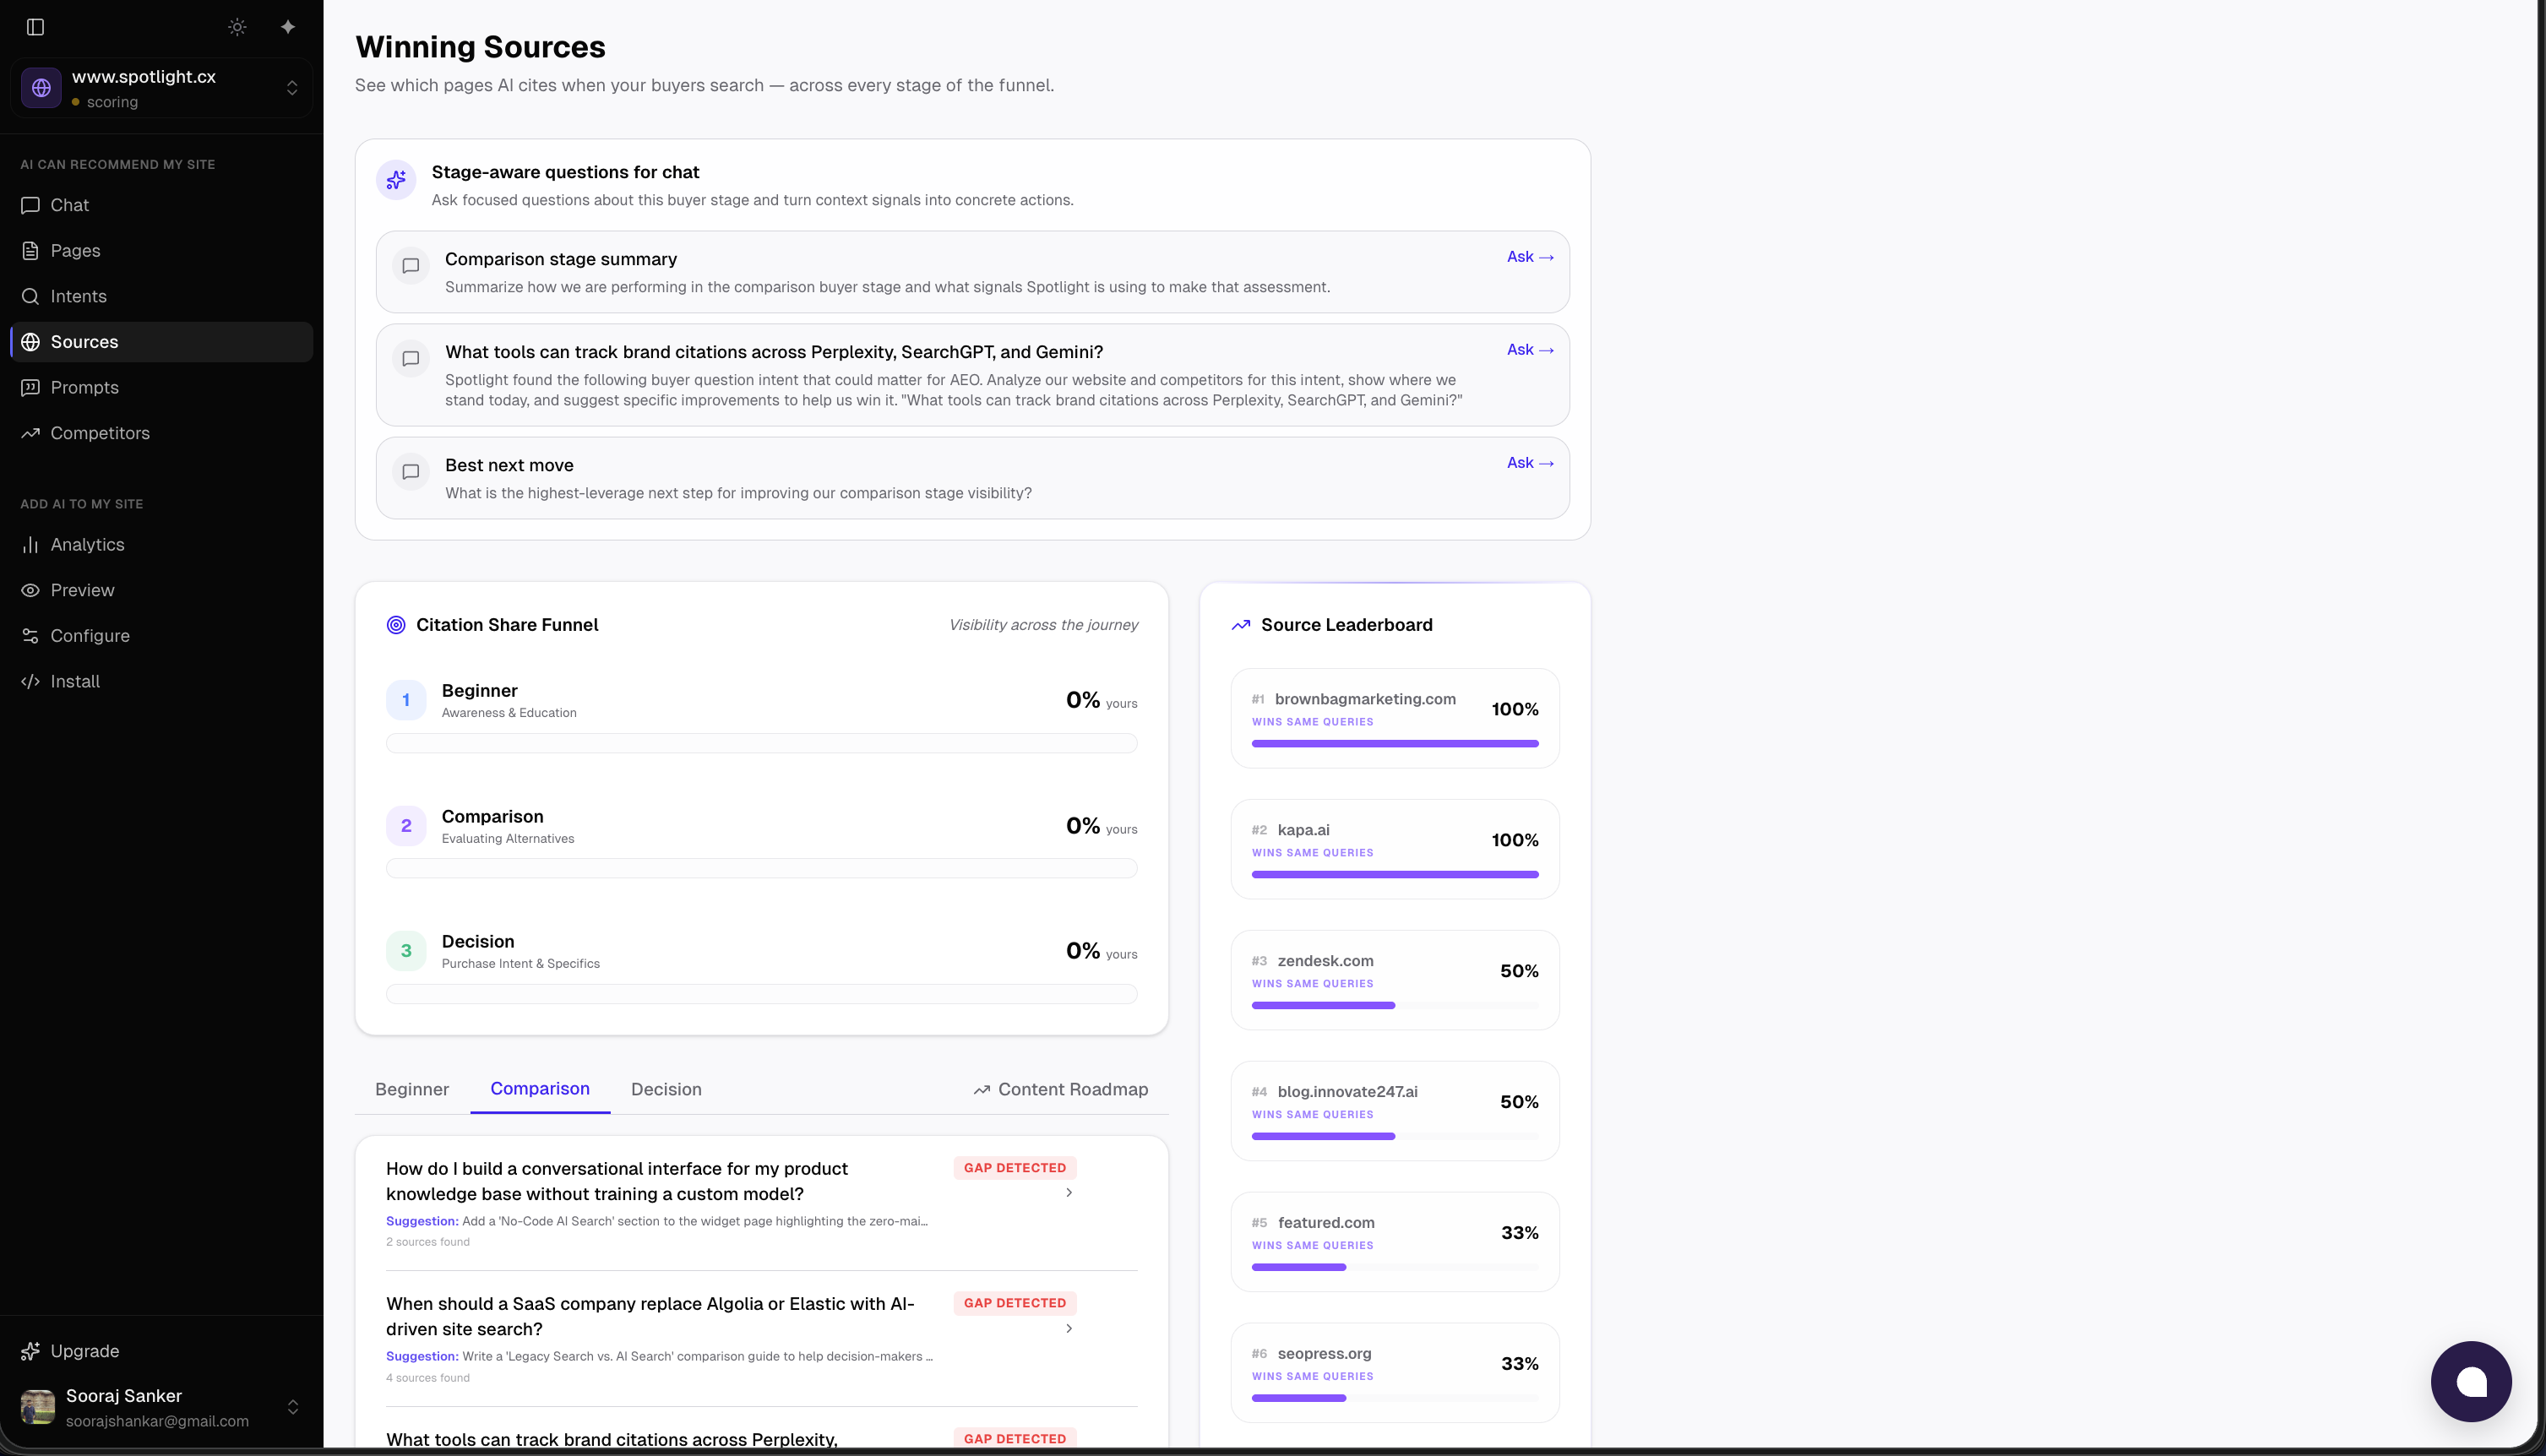Click the Chat icon in sidebar
The width and height of the screenshot is (2546, 1456).
click(31, 205)
